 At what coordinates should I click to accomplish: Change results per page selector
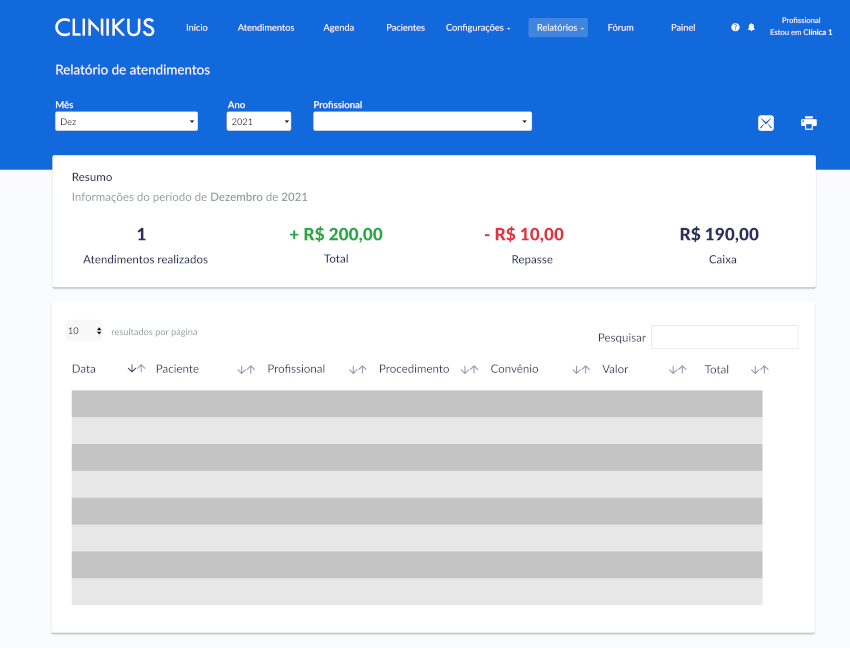pos(84,330)
